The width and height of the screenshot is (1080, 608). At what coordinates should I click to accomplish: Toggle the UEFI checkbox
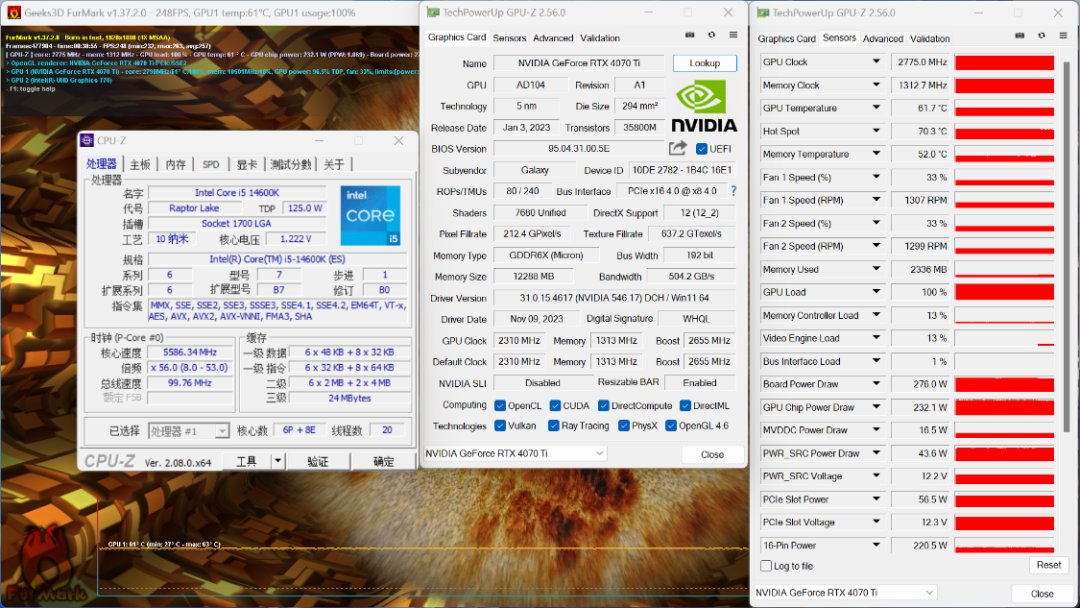[x=701, y=149]
